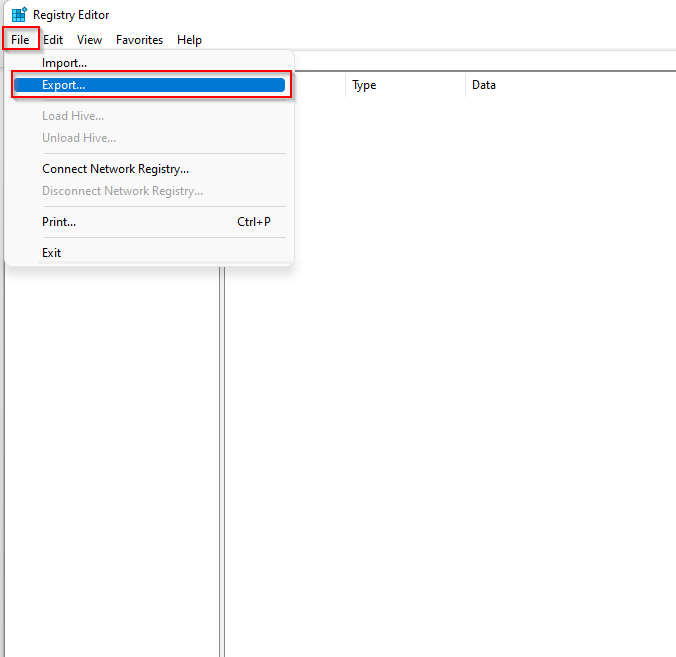
Task: Click the empty key tree pane below the menu
Action: 110,450
